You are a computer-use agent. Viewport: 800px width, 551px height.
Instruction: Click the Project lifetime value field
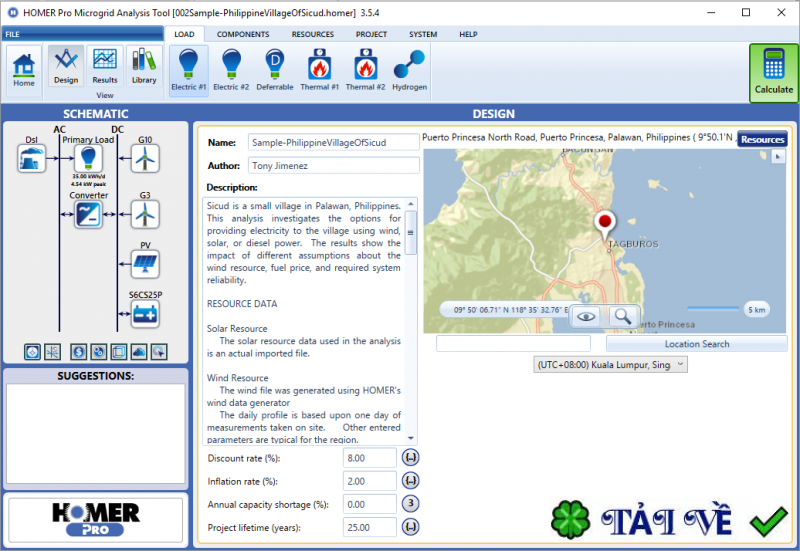[369, 527]
